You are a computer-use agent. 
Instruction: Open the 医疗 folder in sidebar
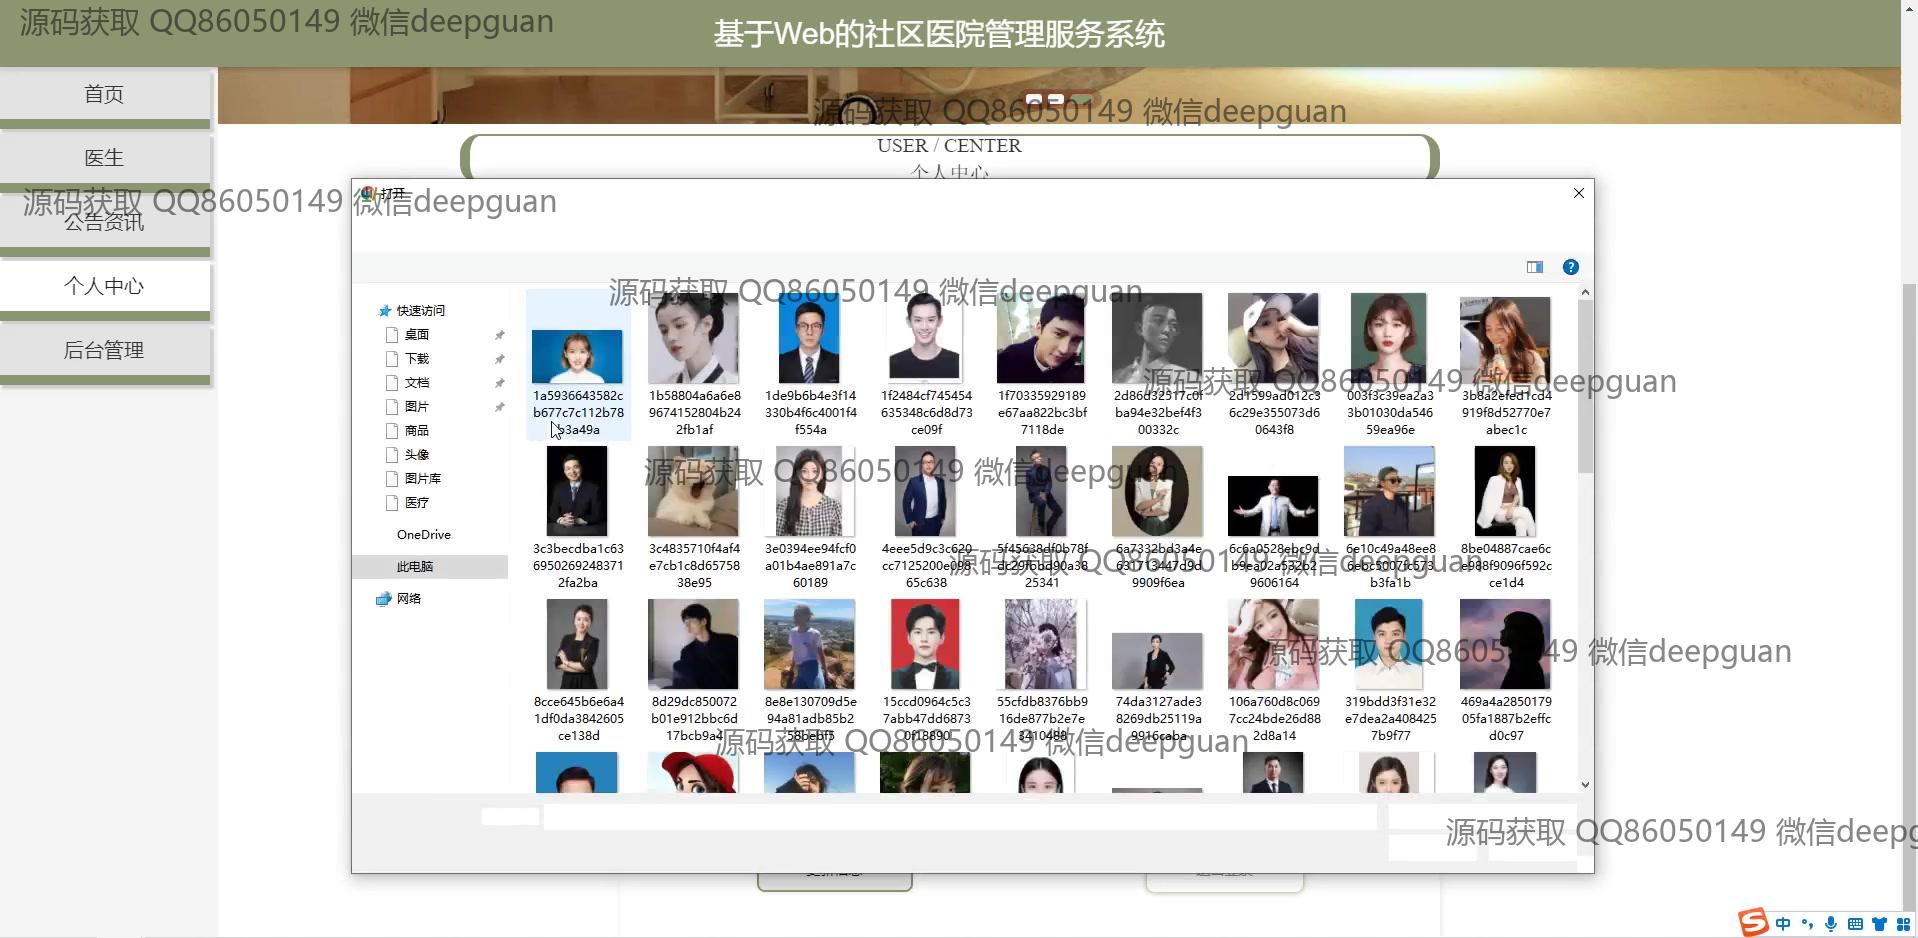click(x=416, y=503)
